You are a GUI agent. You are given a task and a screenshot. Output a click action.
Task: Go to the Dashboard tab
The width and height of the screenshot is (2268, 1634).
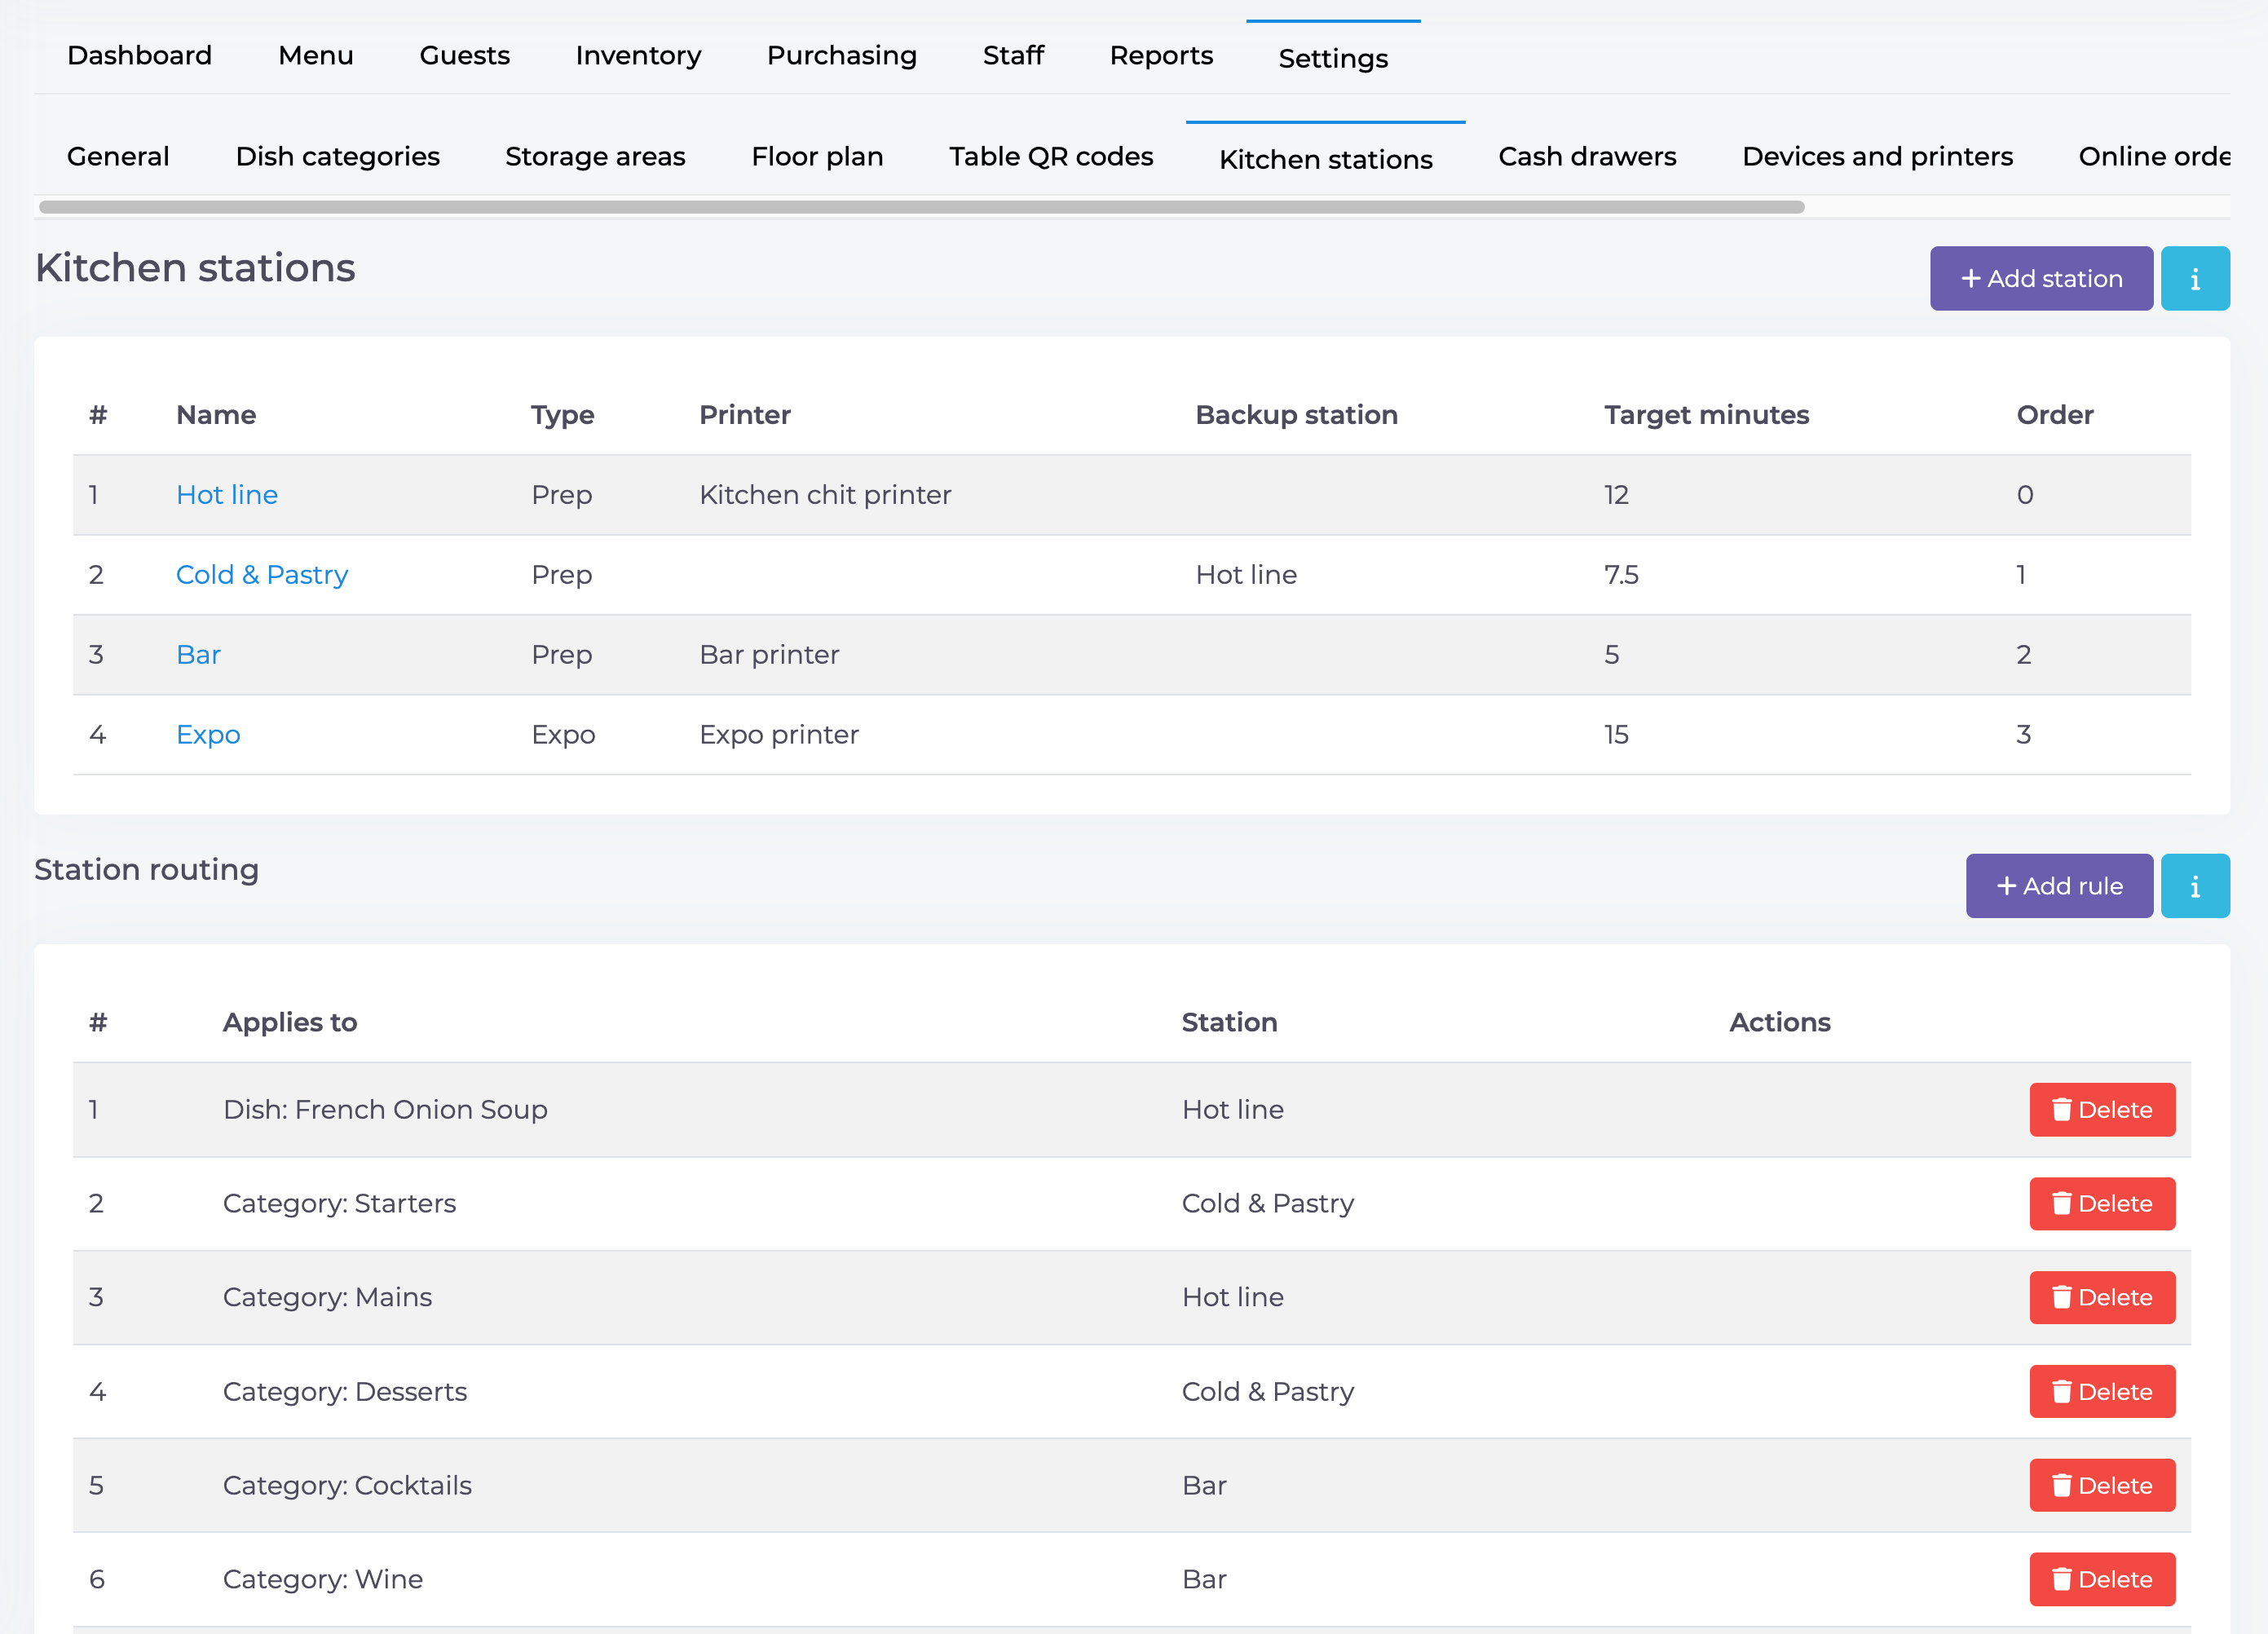(x=140, y=56)
